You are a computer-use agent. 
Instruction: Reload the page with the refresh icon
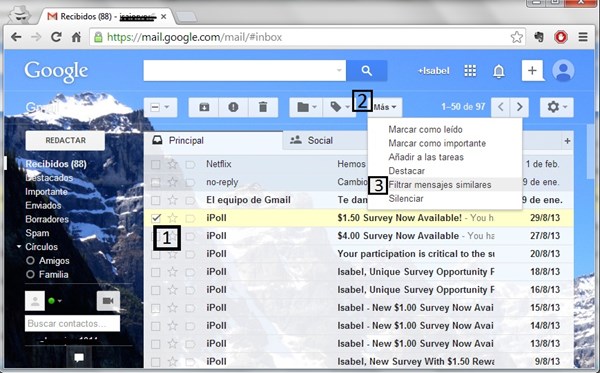click(56, 37)
